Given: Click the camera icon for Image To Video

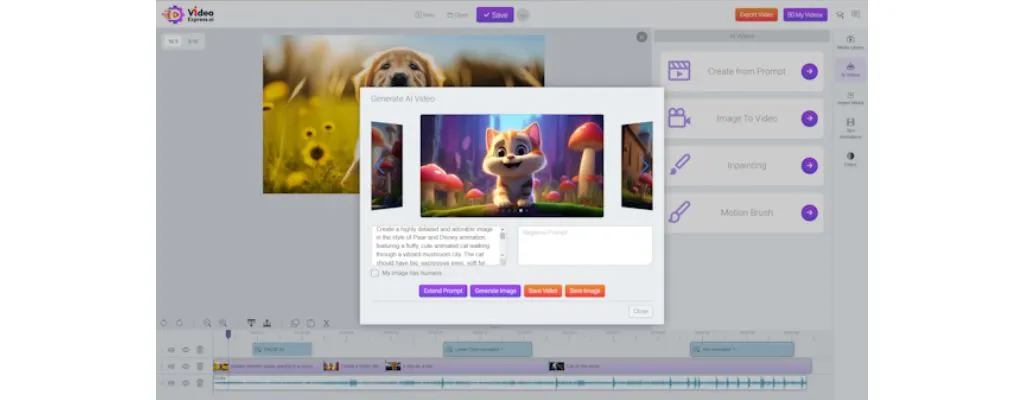Looking at the screenshot, I should 679,118.
